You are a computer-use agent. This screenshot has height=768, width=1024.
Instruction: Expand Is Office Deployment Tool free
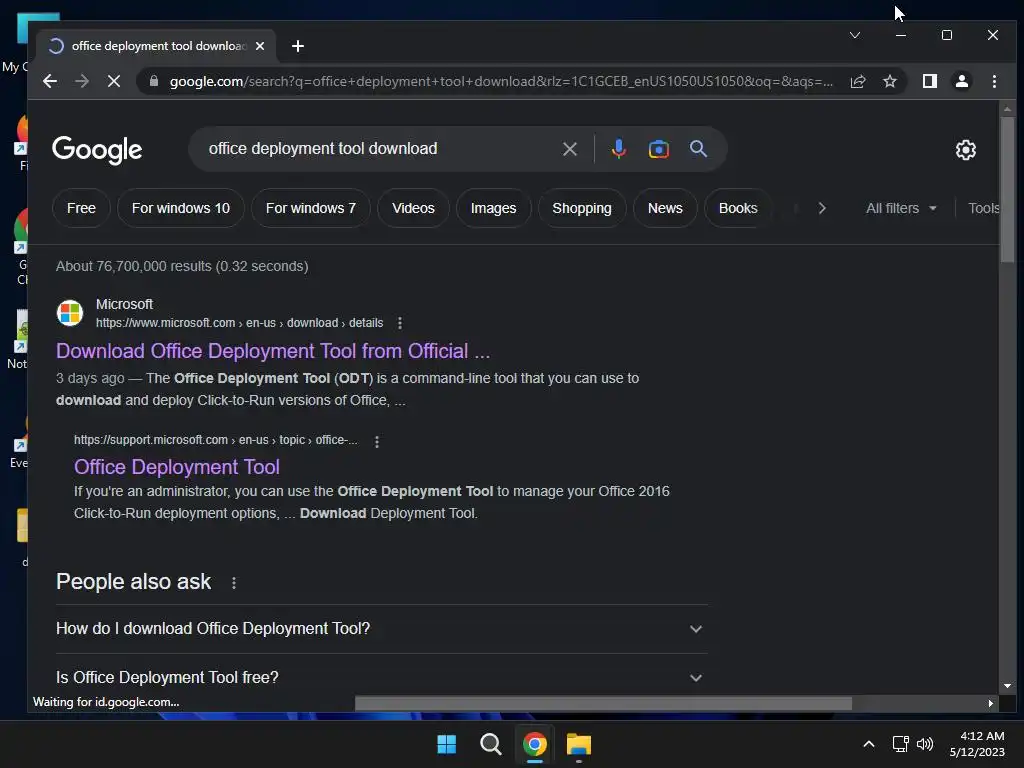pyautogui.click(x=381, y=677)
